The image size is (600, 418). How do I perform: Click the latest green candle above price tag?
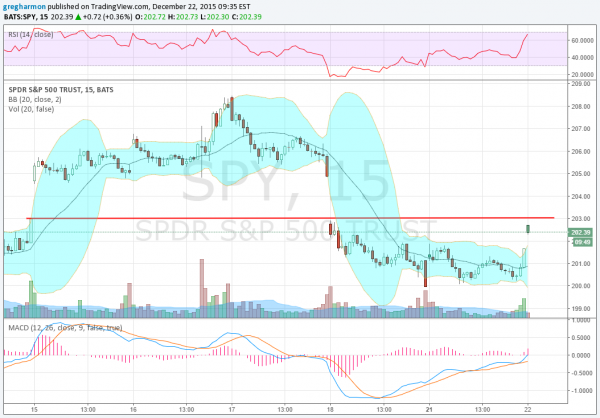tap(528, 229)
